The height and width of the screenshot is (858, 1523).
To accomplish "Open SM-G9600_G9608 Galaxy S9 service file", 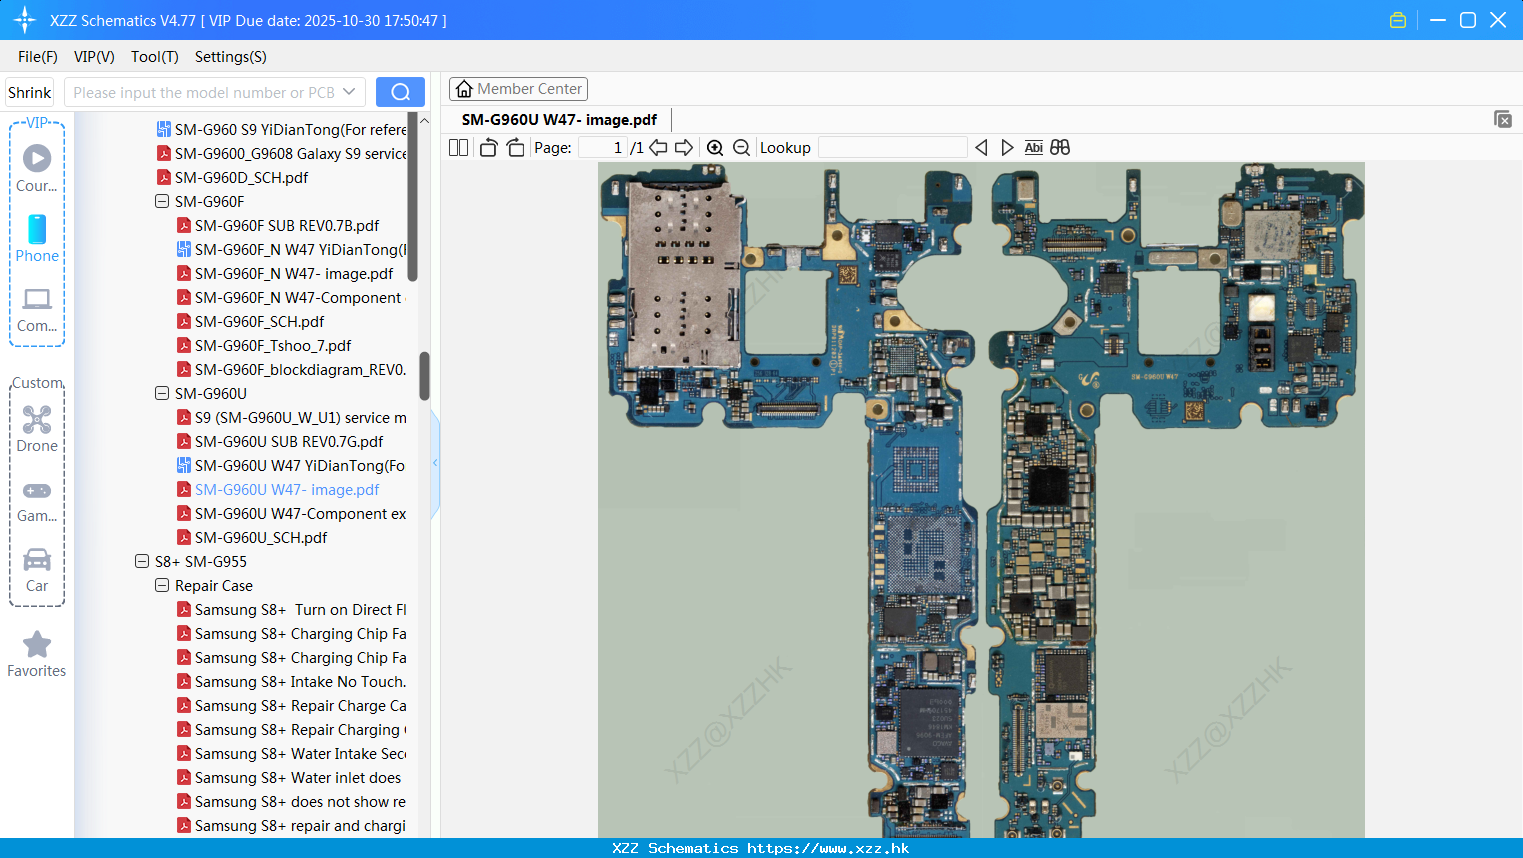I will [290, 153].
